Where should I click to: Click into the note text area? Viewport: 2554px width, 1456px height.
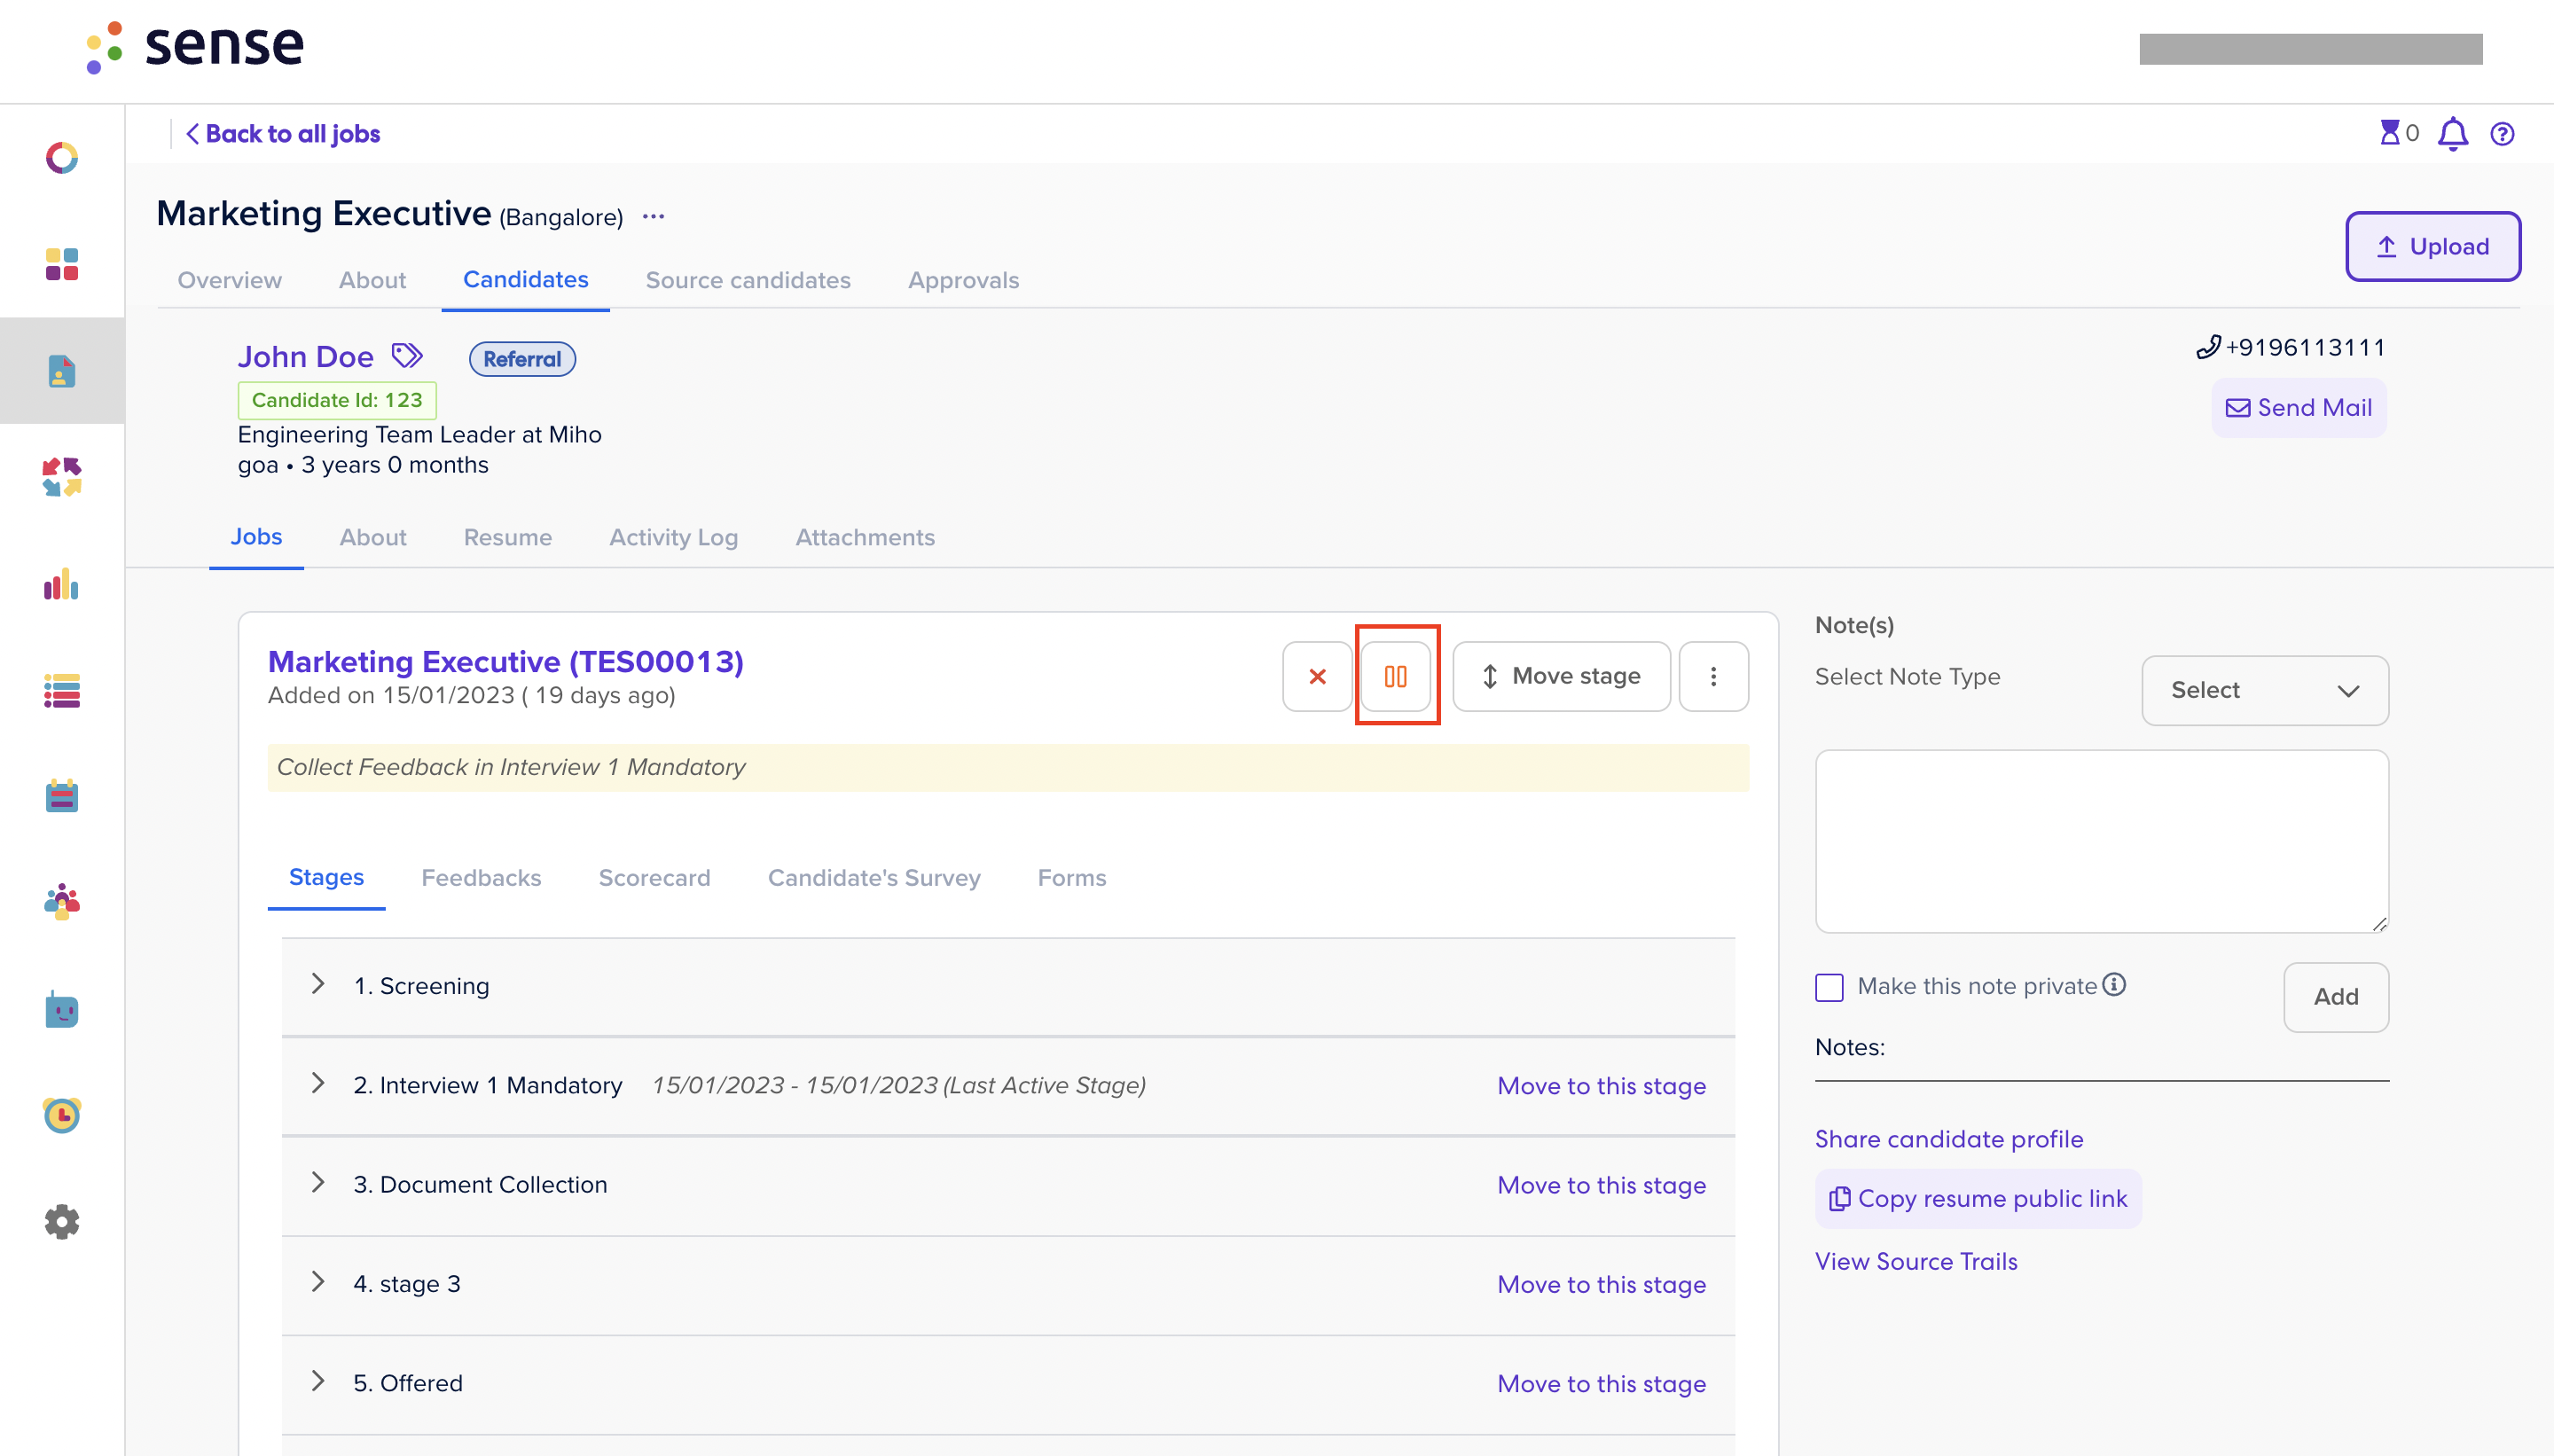pos(2102,841)
